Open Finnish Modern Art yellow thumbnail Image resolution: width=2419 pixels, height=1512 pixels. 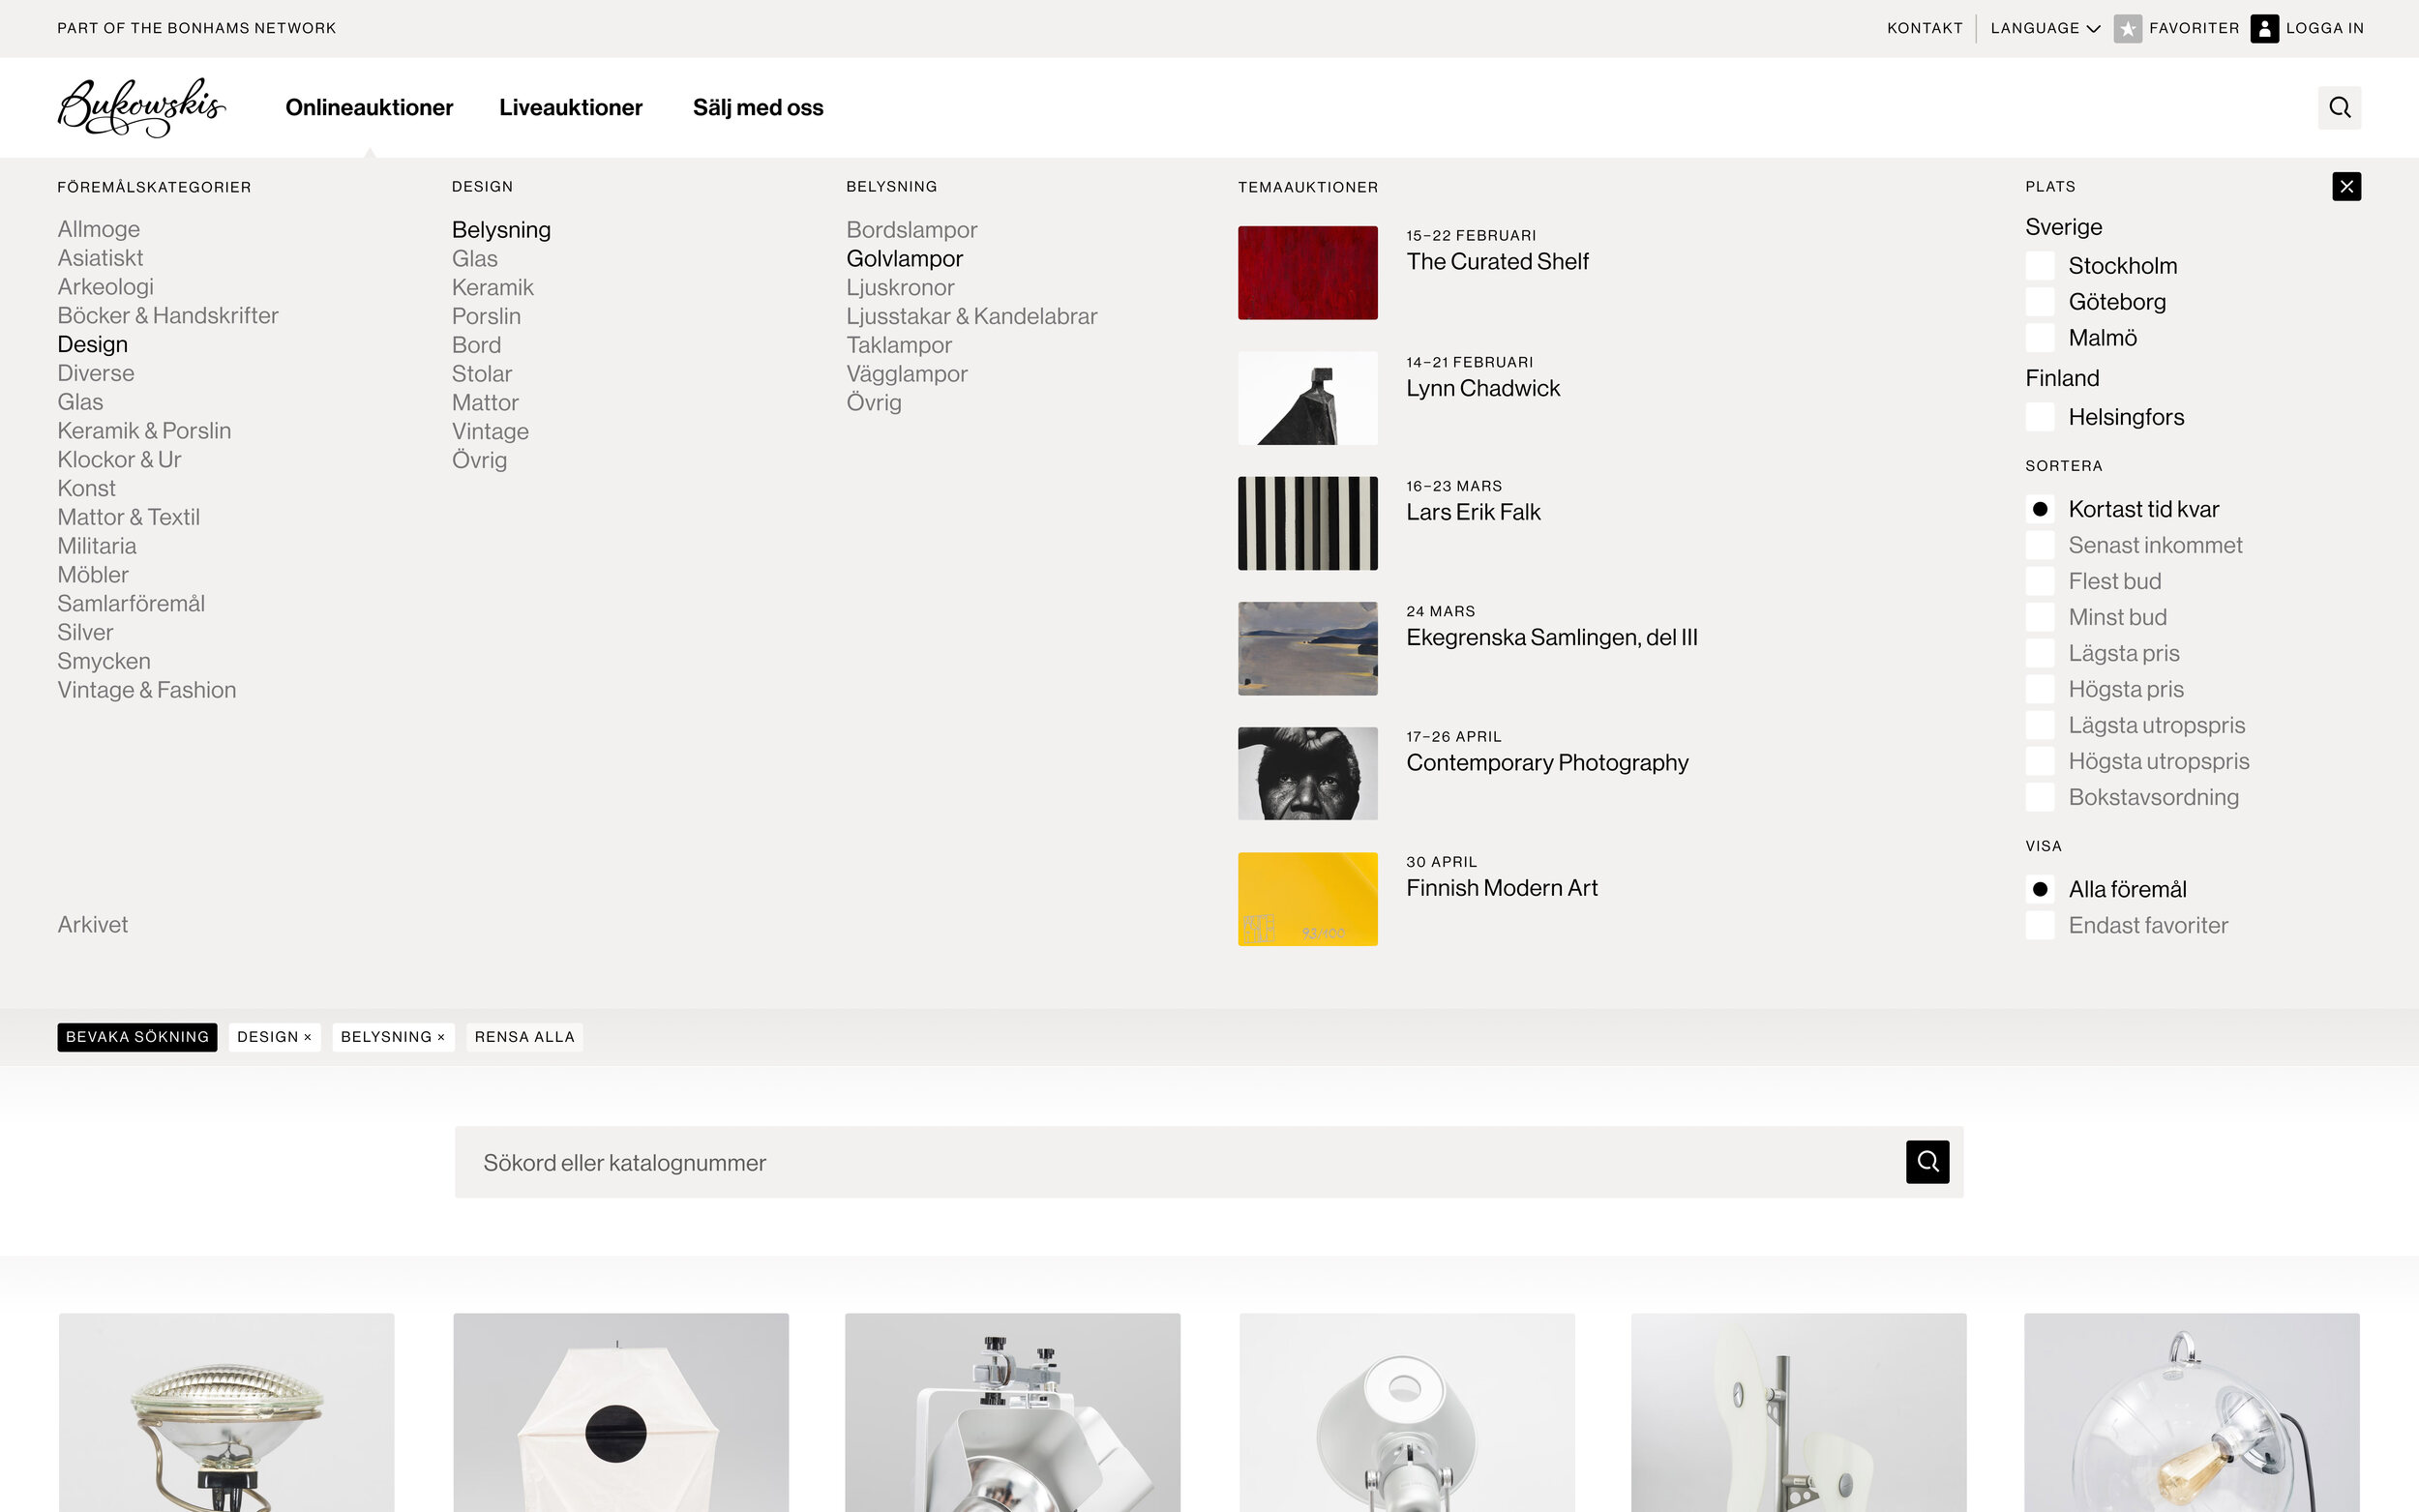(1307, 899)
